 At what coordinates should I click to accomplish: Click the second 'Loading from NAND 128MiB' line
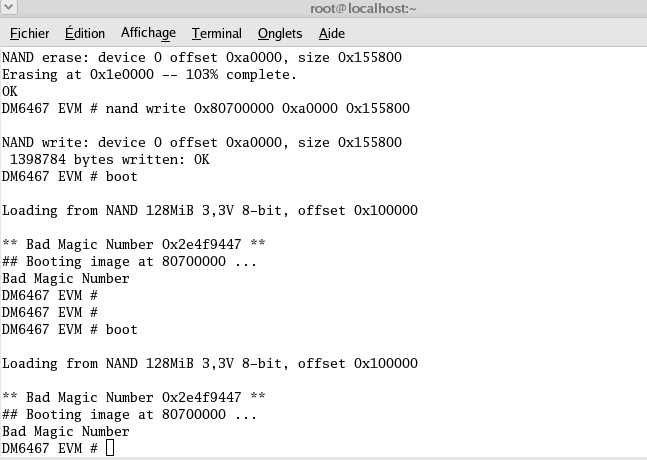(x=210, y=363)
